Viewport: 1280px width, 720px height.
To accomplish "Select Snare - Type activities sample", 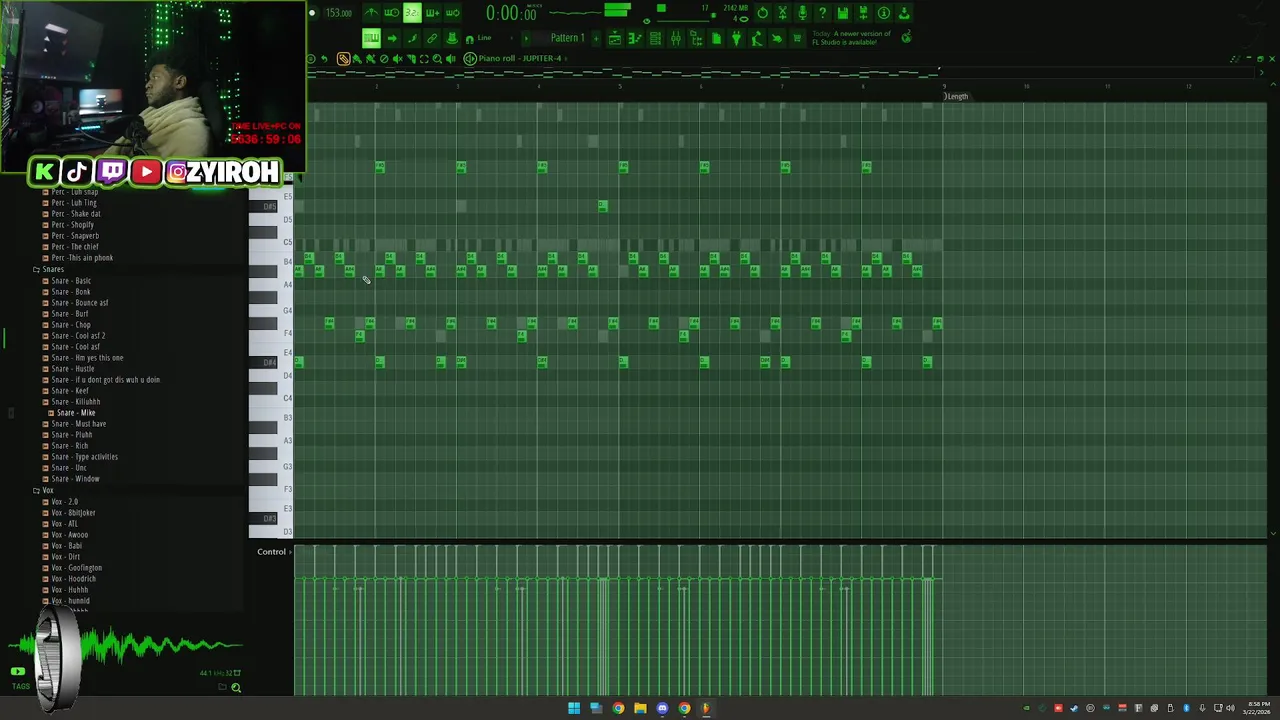I will click(85, 457).
